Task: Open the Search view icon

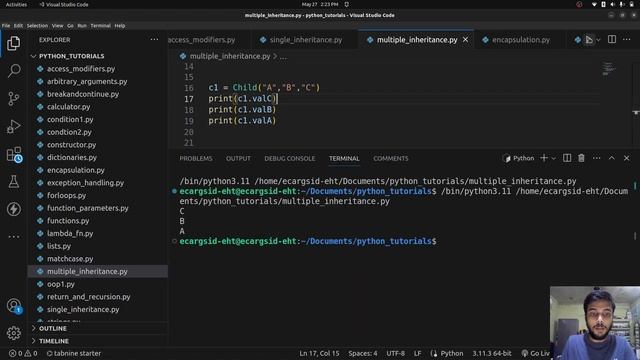Action: click(13, 71)
